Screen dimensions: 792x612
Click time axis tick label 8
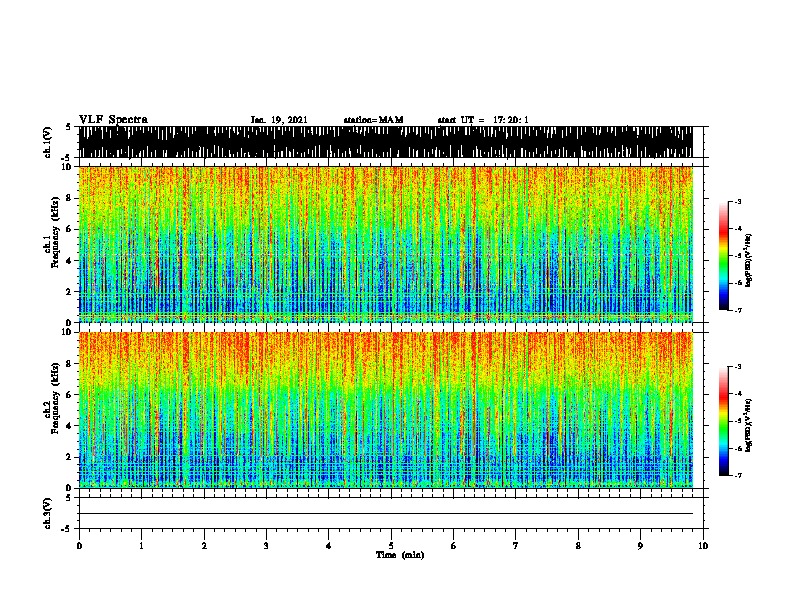point(578,546)
